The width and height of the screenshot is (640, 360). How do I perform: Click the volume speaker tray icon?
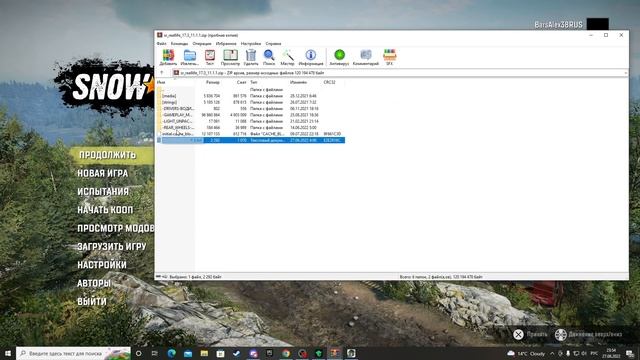pos(584,353)
